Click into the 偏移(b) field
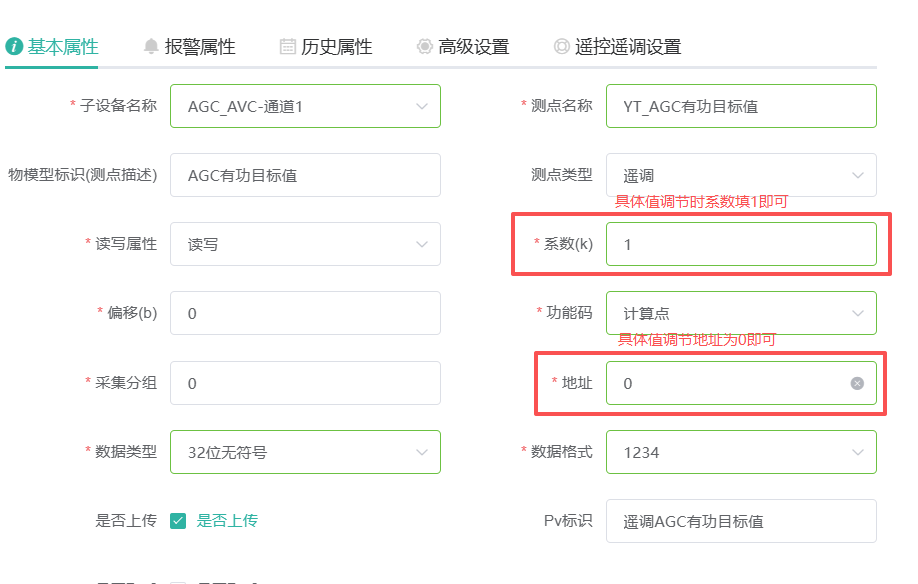918x584 pixels. click(305, 313)
